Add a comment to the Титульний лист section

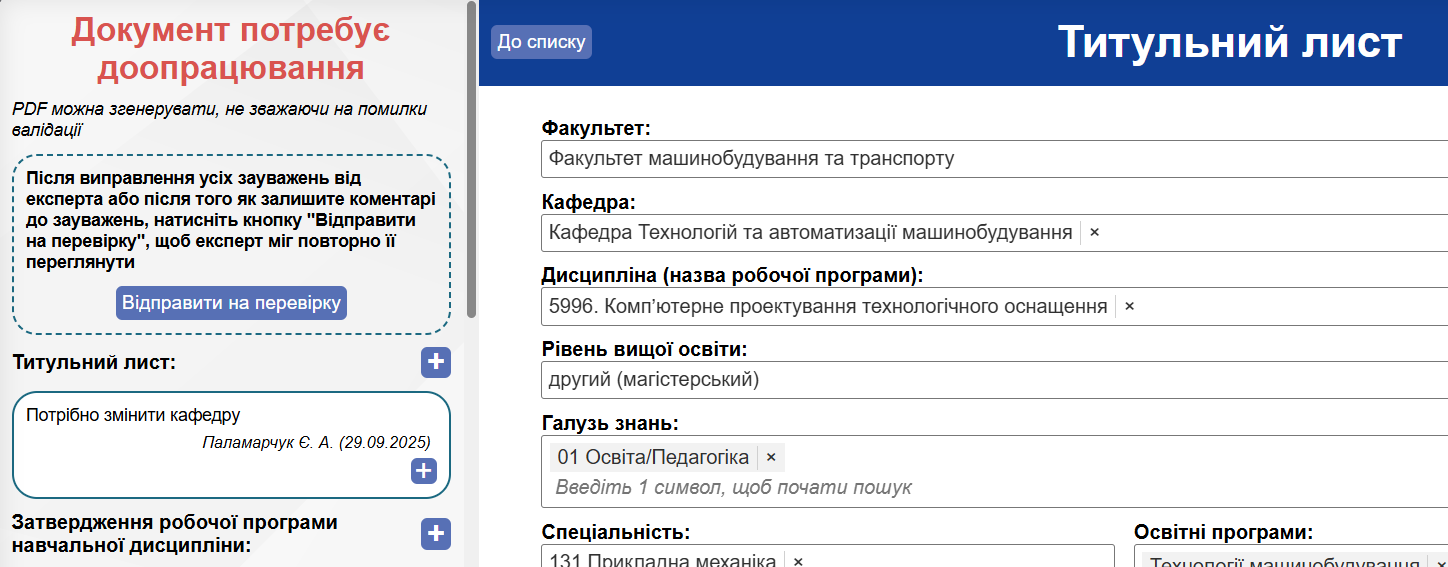point(435,363)
